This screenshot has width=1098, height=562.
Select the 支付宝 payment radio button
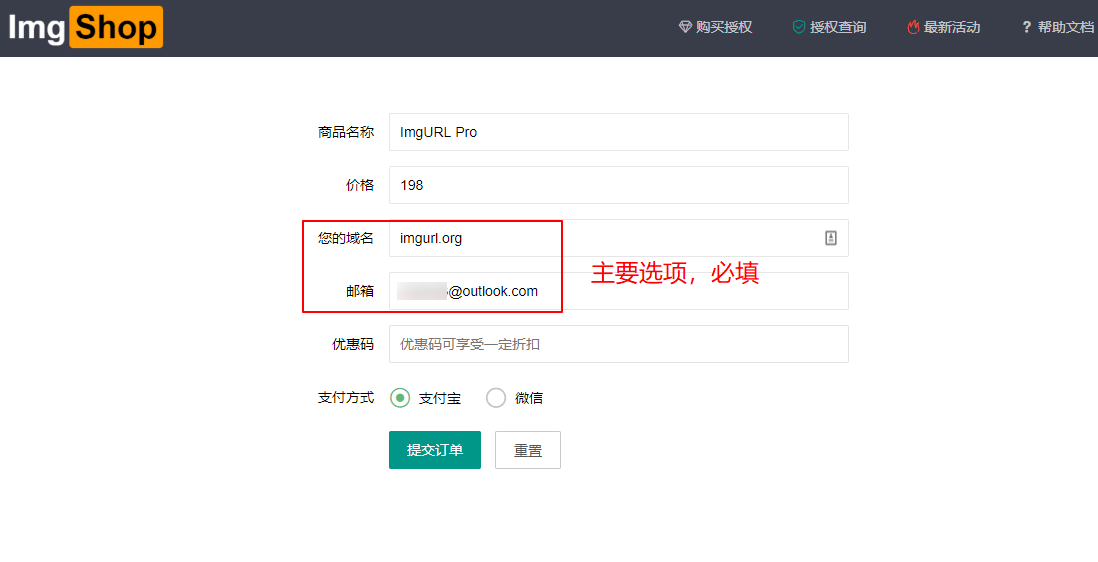coord(400,398)
